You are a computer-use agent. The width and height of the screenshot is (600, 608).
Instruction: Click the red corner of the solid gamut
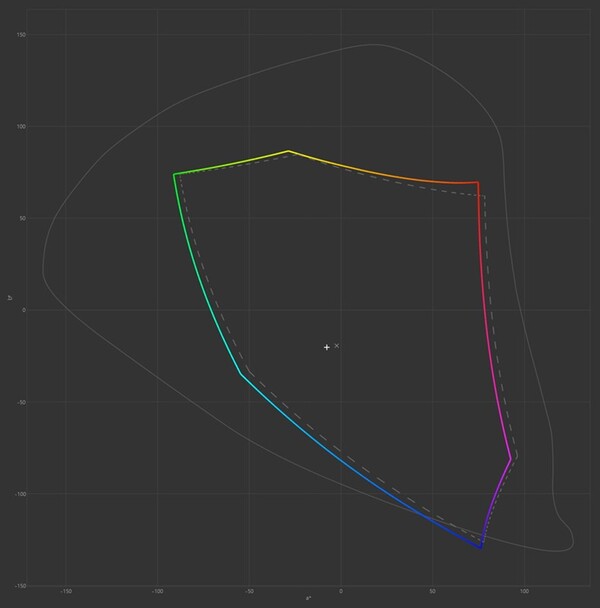tap(478, 182)
